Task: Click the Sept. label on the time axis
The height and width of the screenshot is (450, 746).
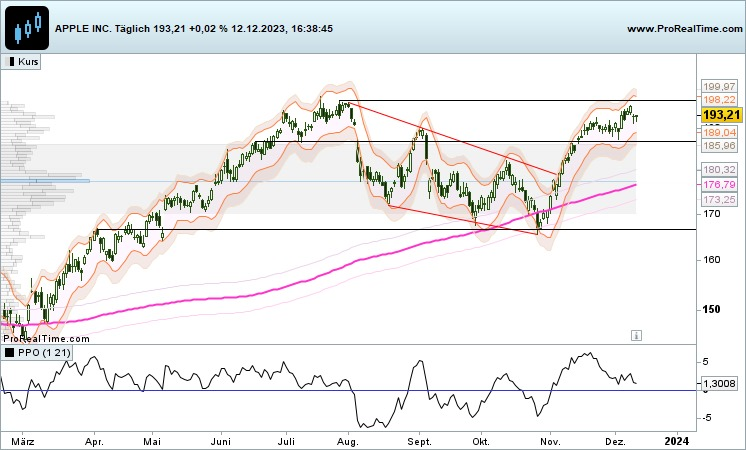Action: pyautogui.click(x=420, y=441)
